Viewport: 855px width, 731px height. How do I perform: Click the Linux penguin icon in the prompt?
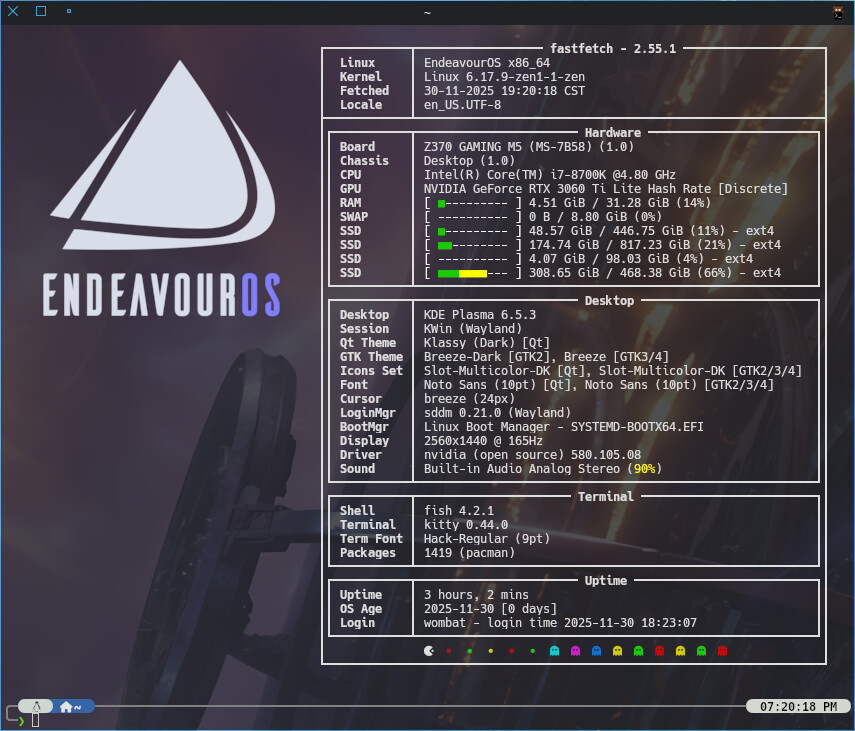click(36, 706)
